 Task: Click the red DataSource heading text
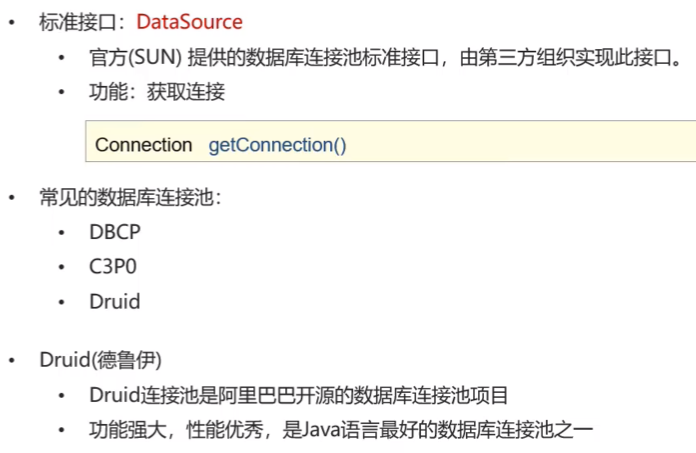[x=190, y=22]
